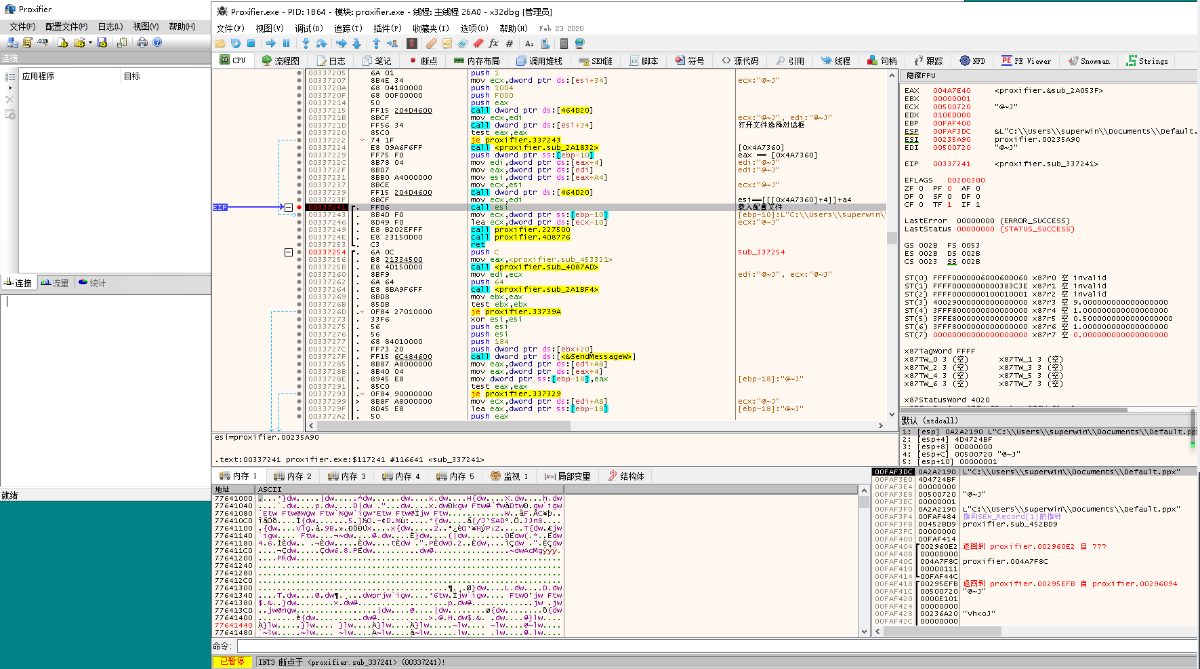The height and width of the screenshot is (669, 1200).
Task: Restart the debugged program toolbar icon
Action: click(x=235, y=43)
